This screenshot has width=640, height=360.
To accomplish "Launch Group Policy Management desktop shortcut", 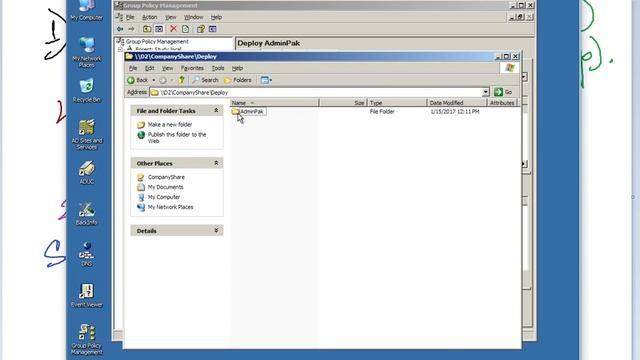I will [87, 340].
